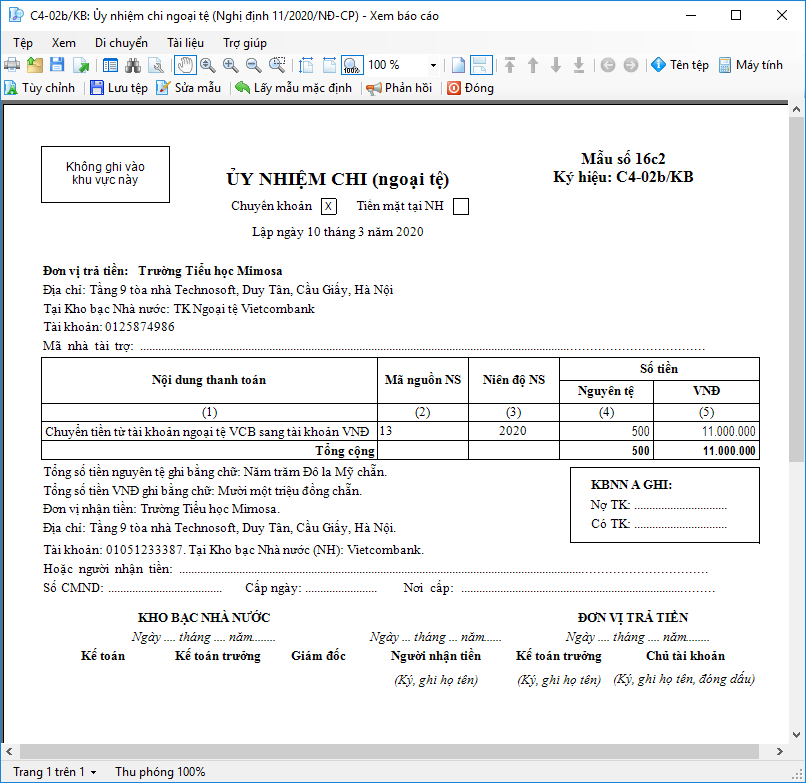Zoom in with the plus magnifier
Screen dimensions: 806x783
pos(231,65)
